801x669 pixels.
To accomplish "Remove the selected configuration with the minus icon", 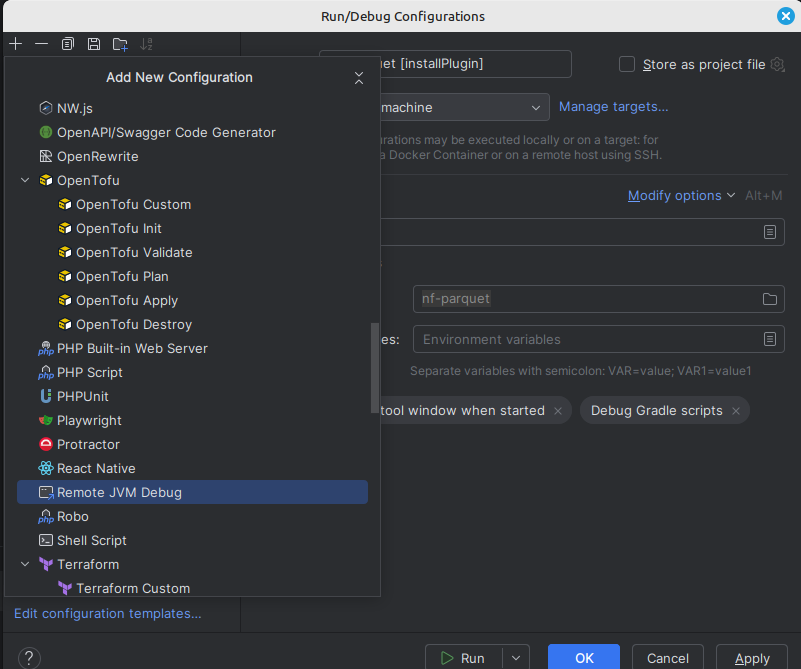I will (40, 44).
